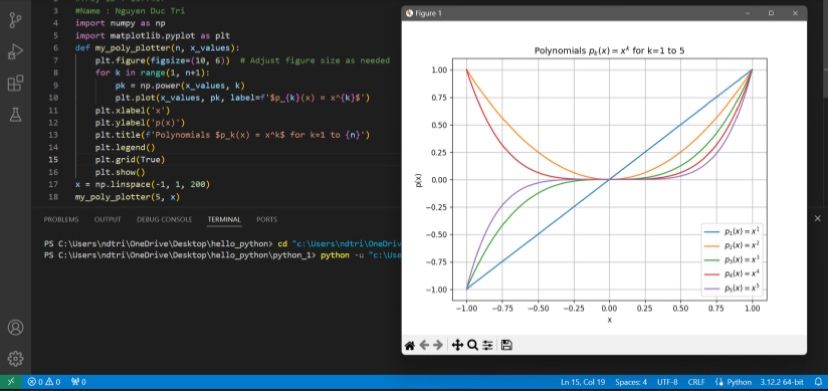828x391 pixels.
Task: Click the p4(x) = x^4 legend entry
Action: 733,273
